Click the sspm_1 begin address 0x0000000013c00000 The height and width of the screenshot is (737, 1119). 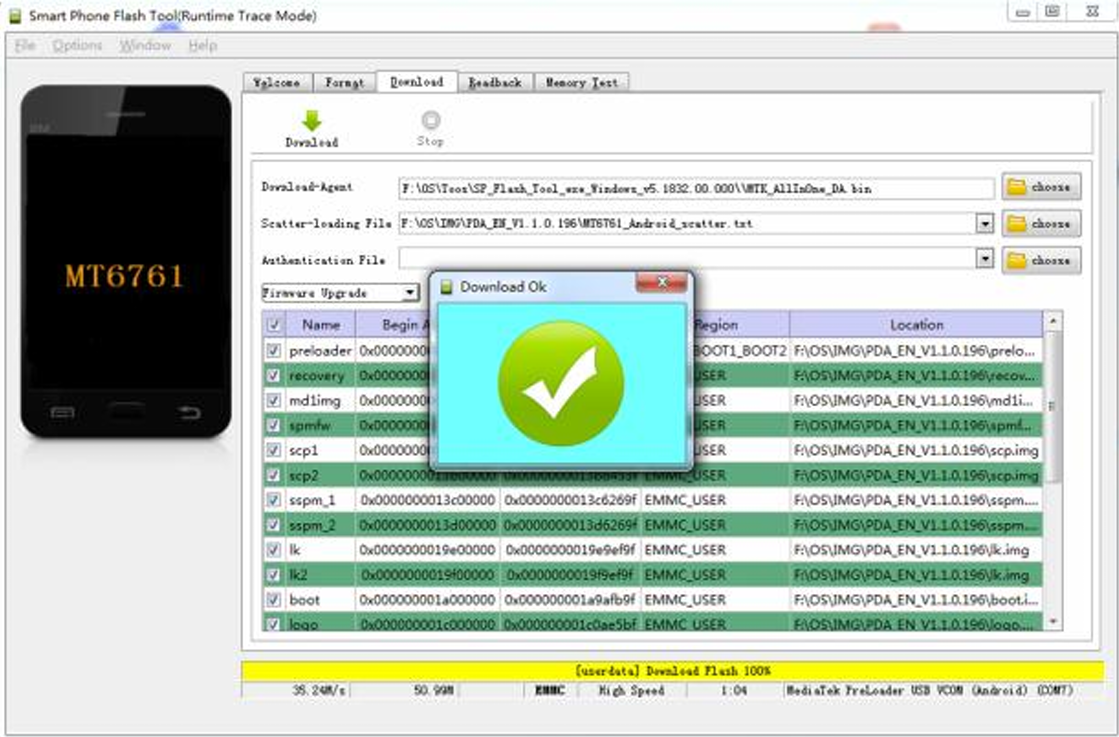pos(427,500)
